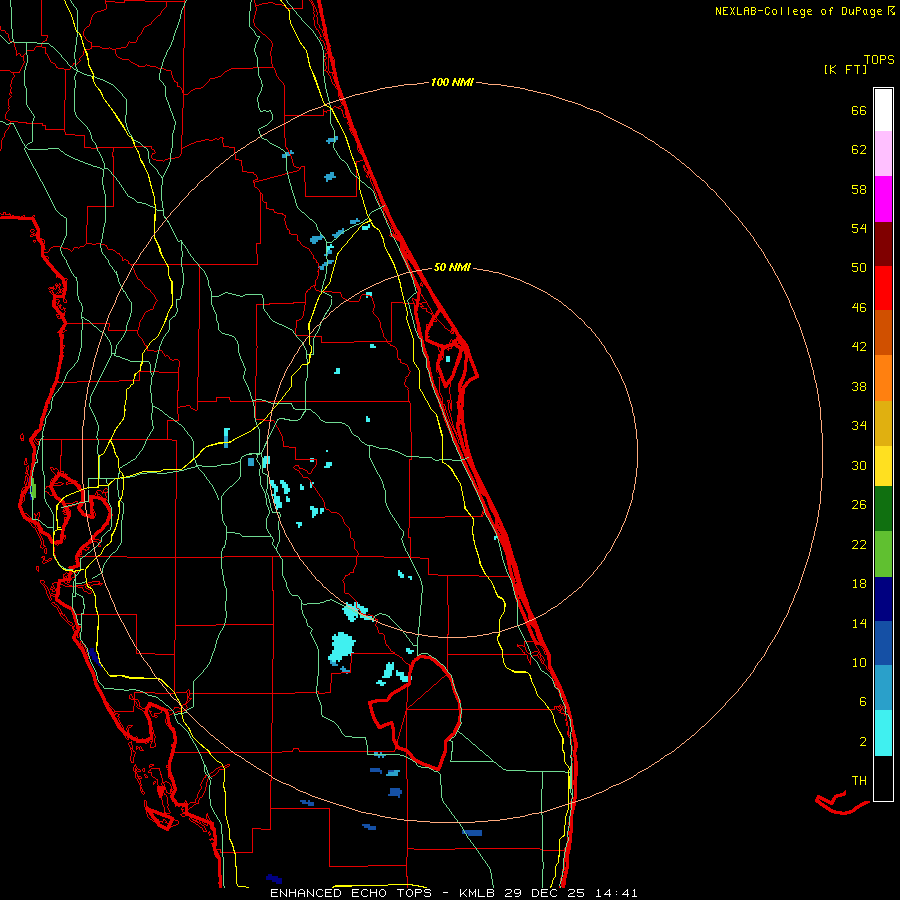Click the 42 value on the scale
This screenshot has width=900, height=900.
(x=859, y=347)
